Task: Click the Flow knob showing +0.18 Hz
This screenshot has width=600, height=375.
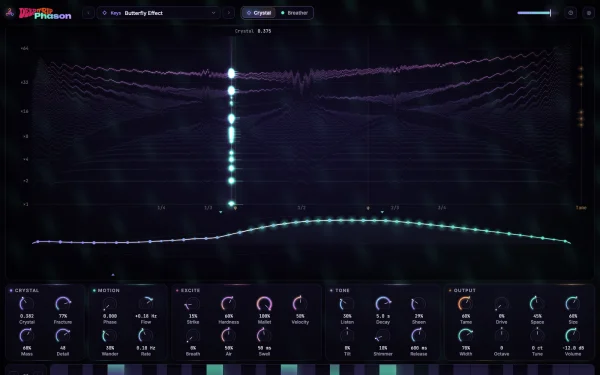Action: point(146,304)
